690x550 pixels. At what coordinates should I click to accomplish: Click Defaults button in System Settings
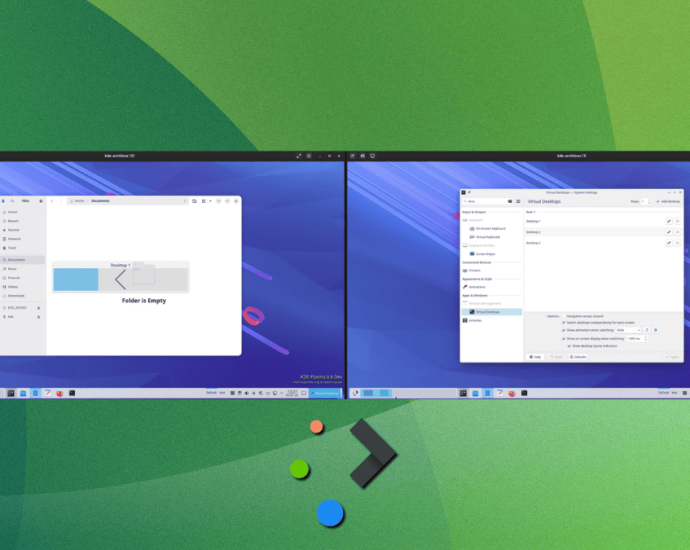[578, 357]
